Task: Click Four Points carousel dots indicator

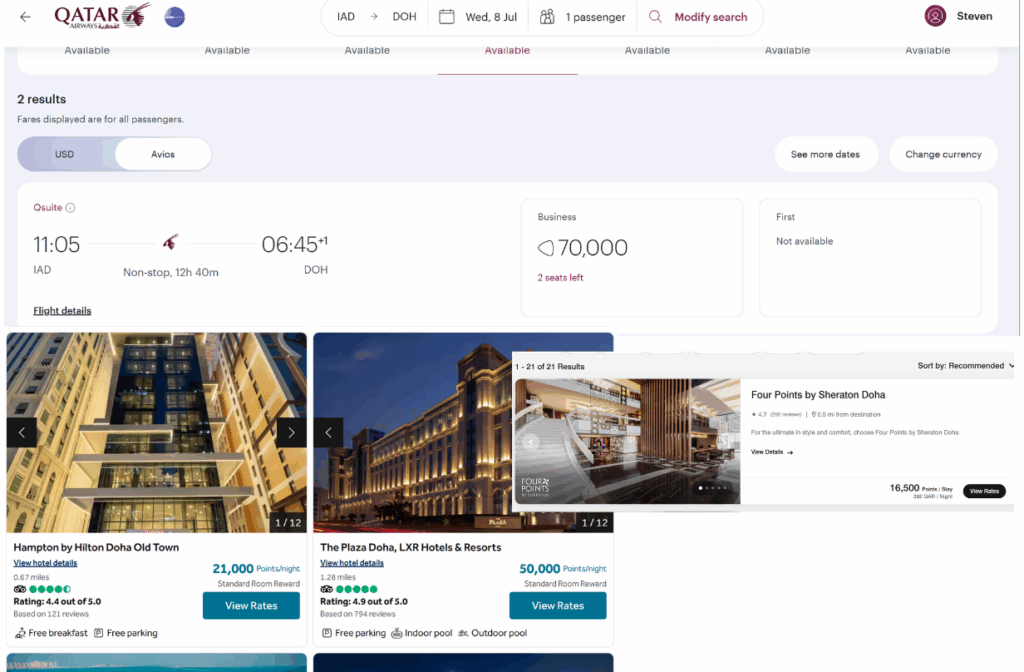Action: 712,488
